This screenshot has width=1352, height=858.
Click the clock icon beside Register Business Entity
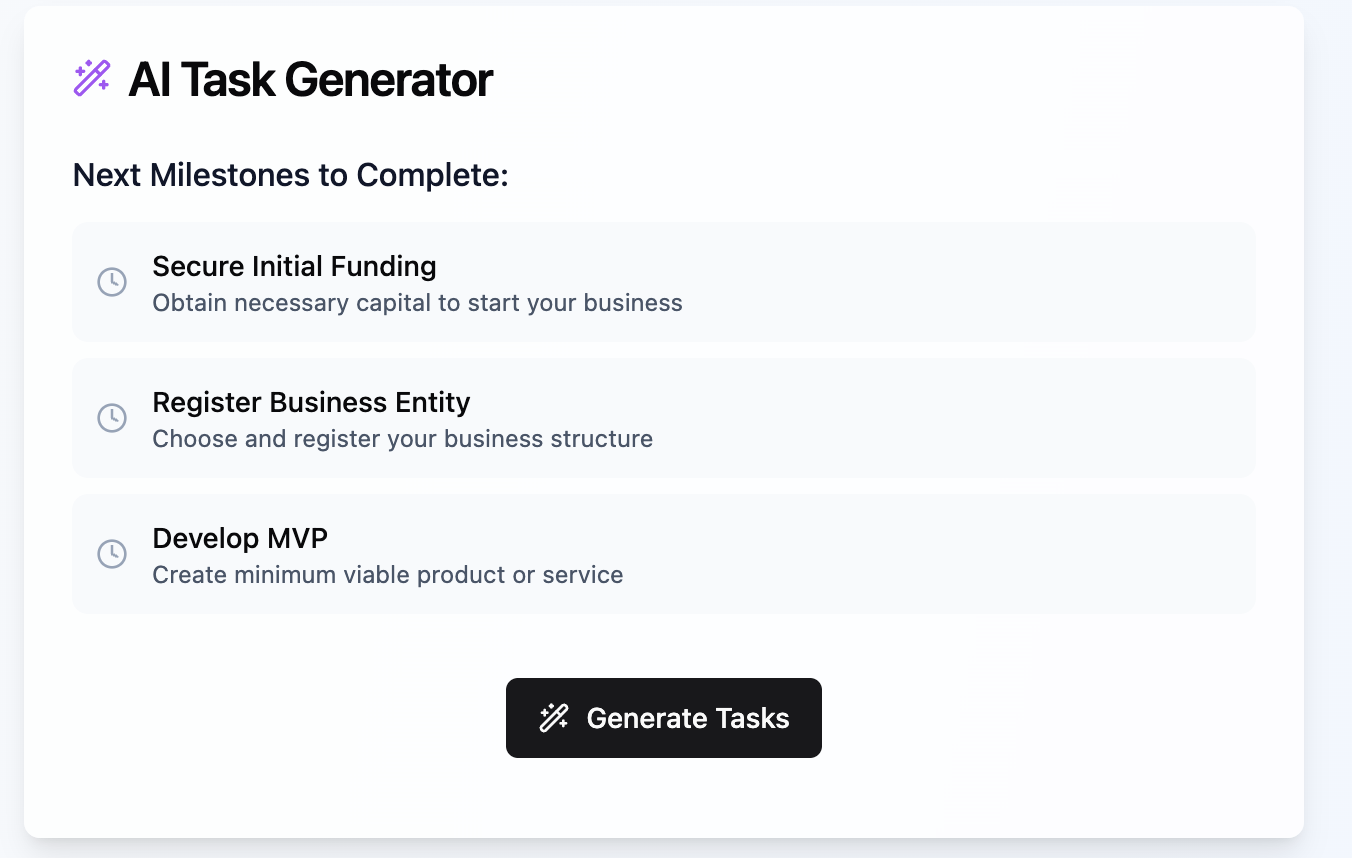coord(112,418)
